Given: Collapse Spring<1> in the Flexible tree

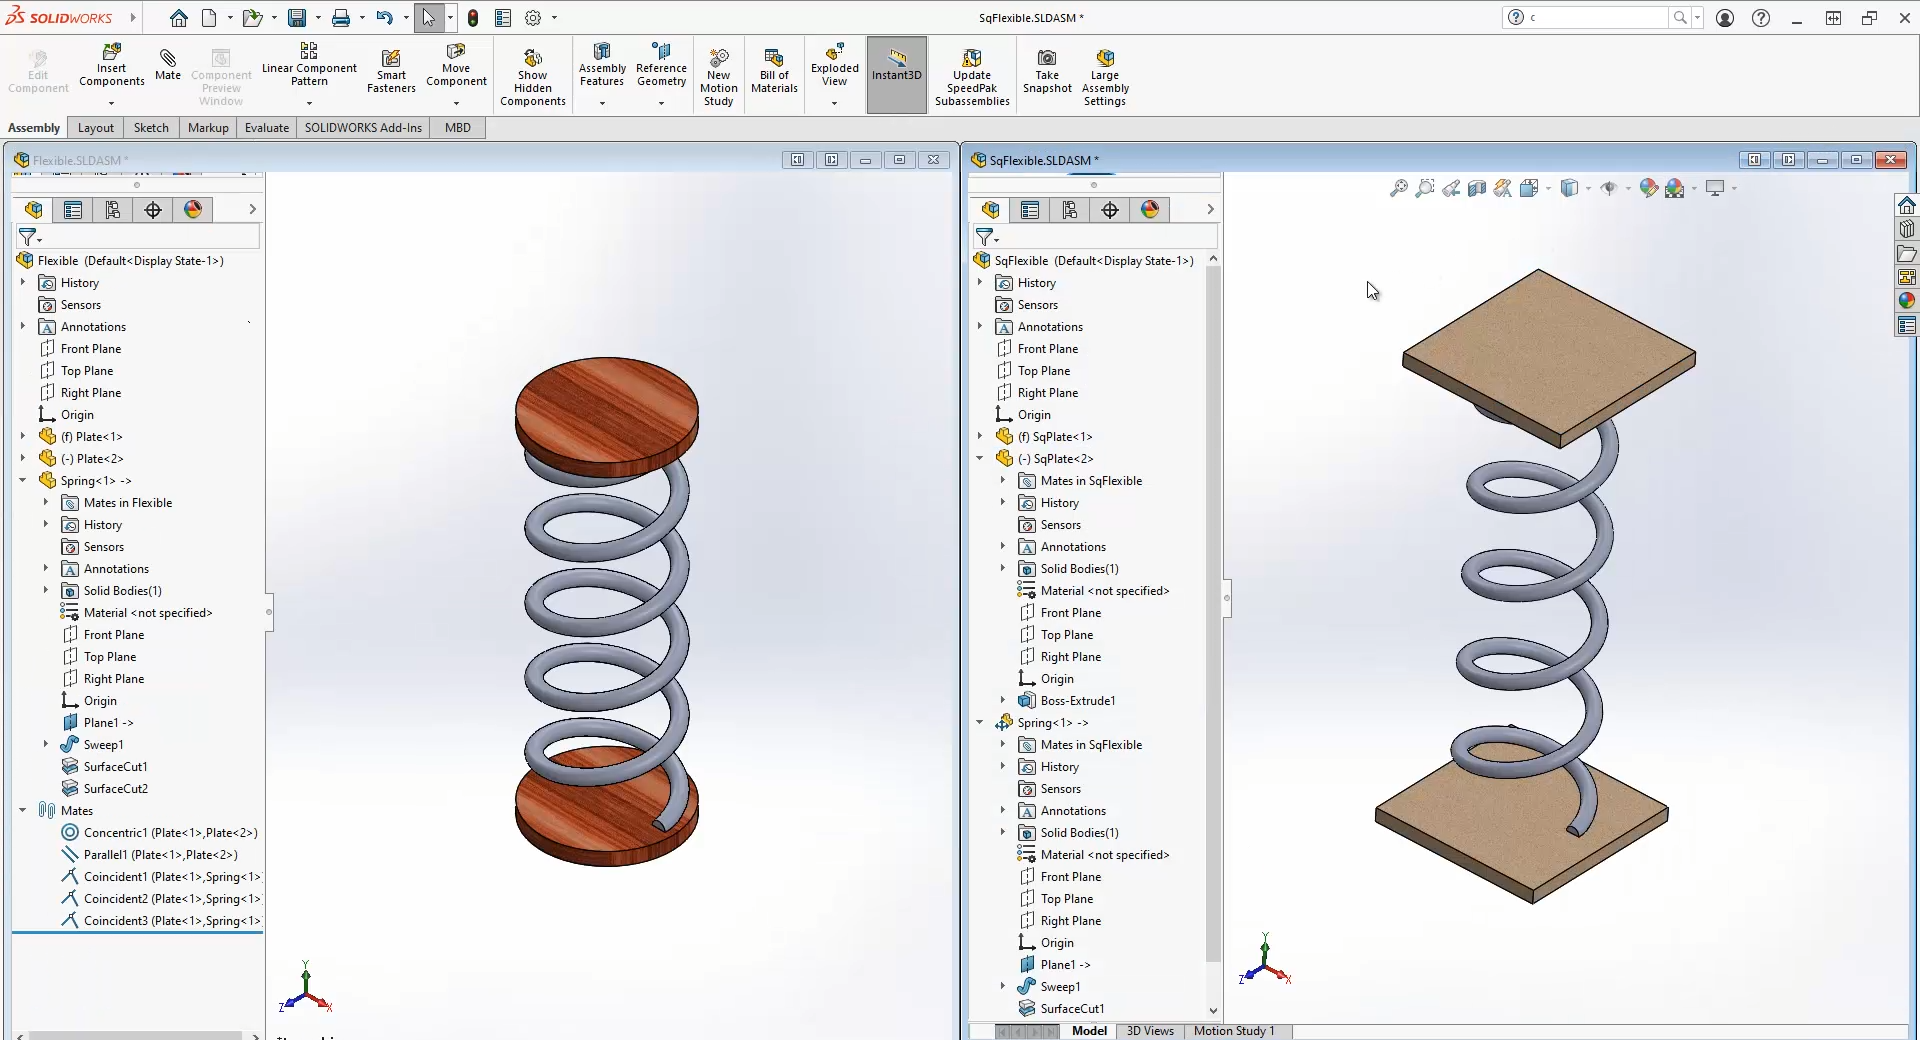Looking at the screenshot, I should (x=23, y=481).
